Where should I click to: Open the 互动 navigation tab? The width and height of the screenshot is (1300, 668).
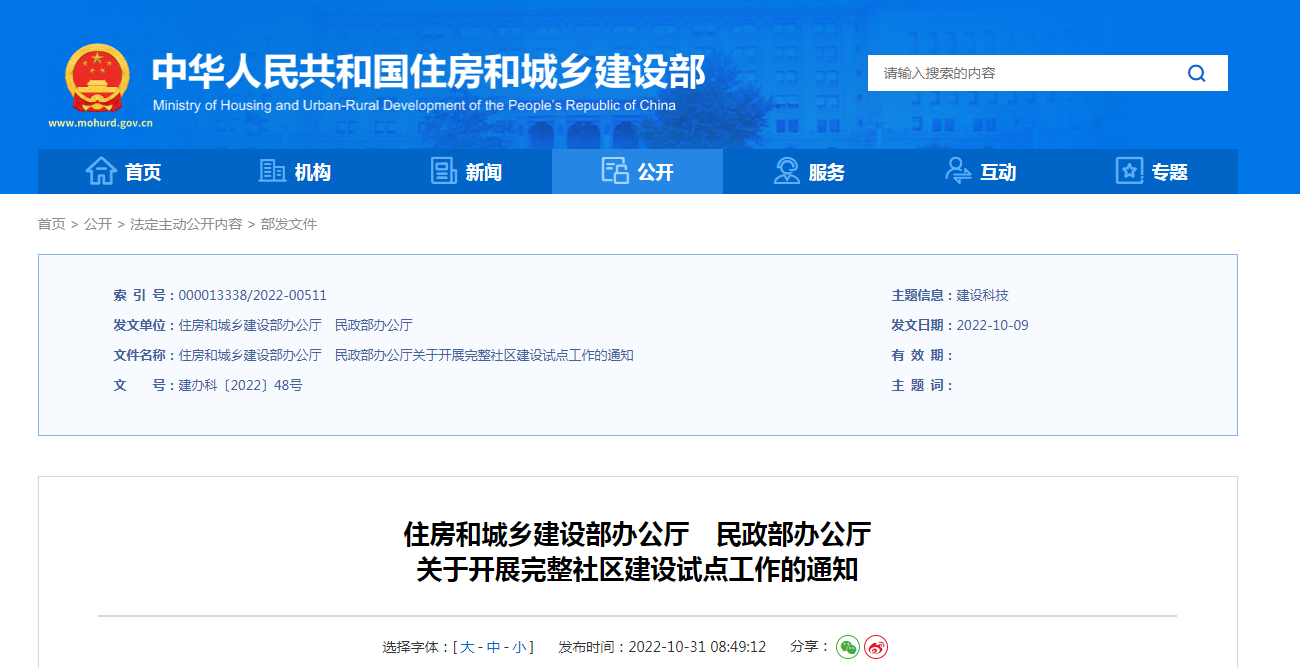980,172
